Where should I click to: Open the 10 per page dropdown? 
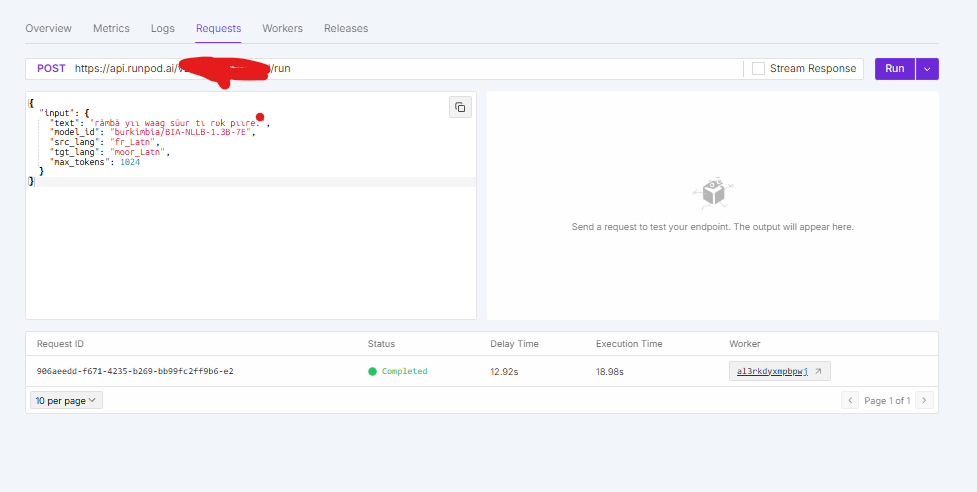tap(66, 400)
